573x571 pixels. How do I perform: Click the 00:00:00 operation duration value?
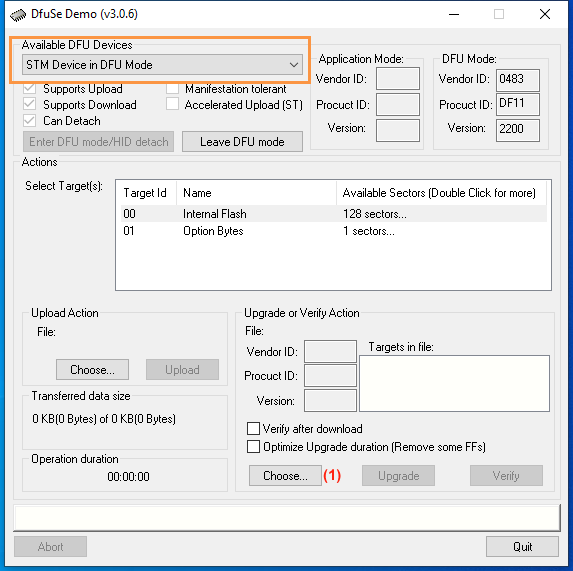pyautogui.click(x=128, y=476)
